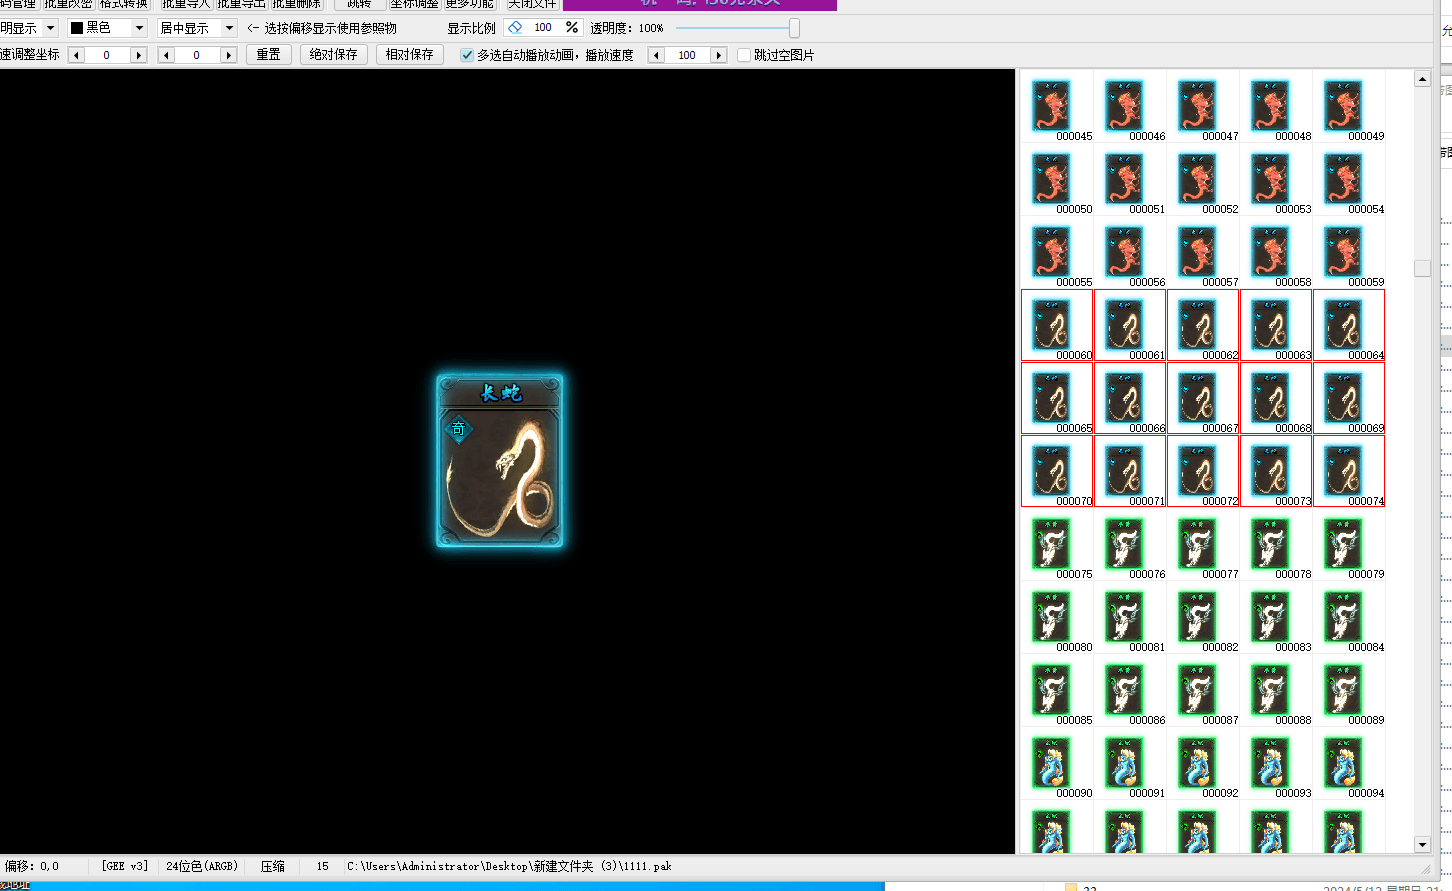Select green card thumbnail 000079
1452x891 pixels.
1349,544
